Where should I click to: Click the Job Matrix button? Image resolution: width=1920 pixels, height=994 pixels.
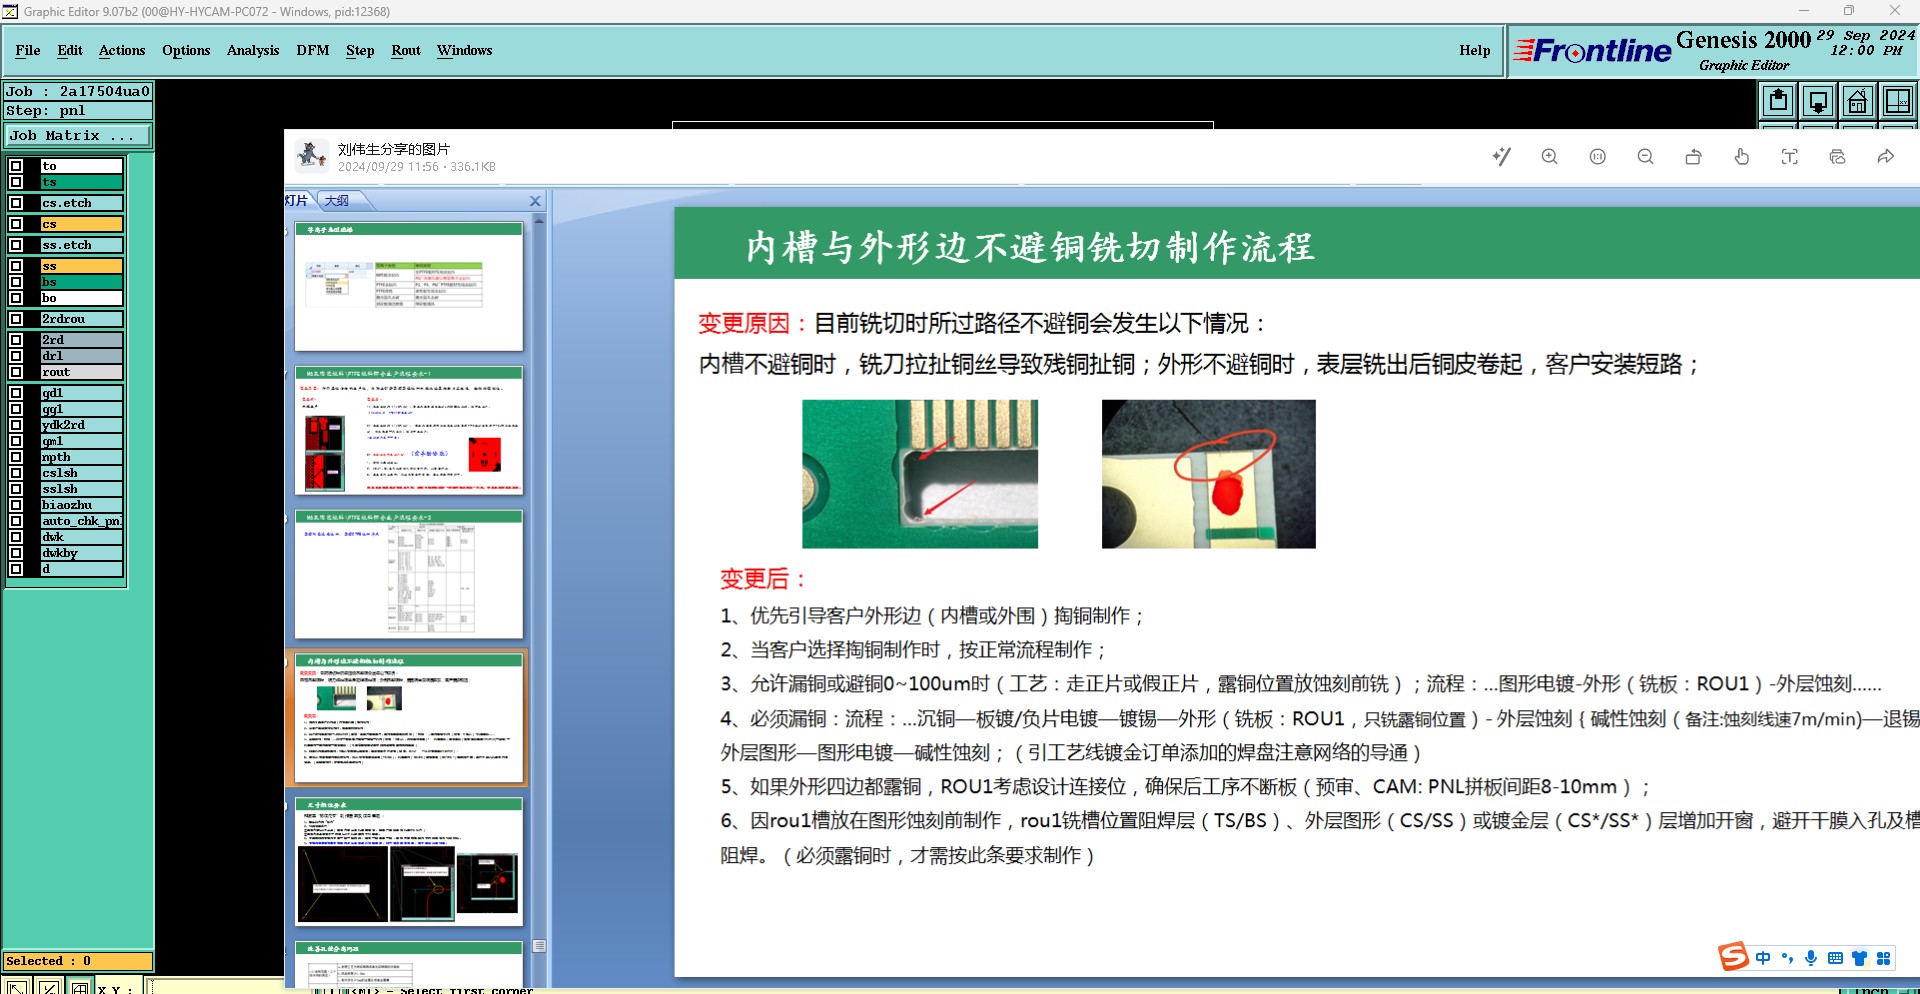click(78, 135)
